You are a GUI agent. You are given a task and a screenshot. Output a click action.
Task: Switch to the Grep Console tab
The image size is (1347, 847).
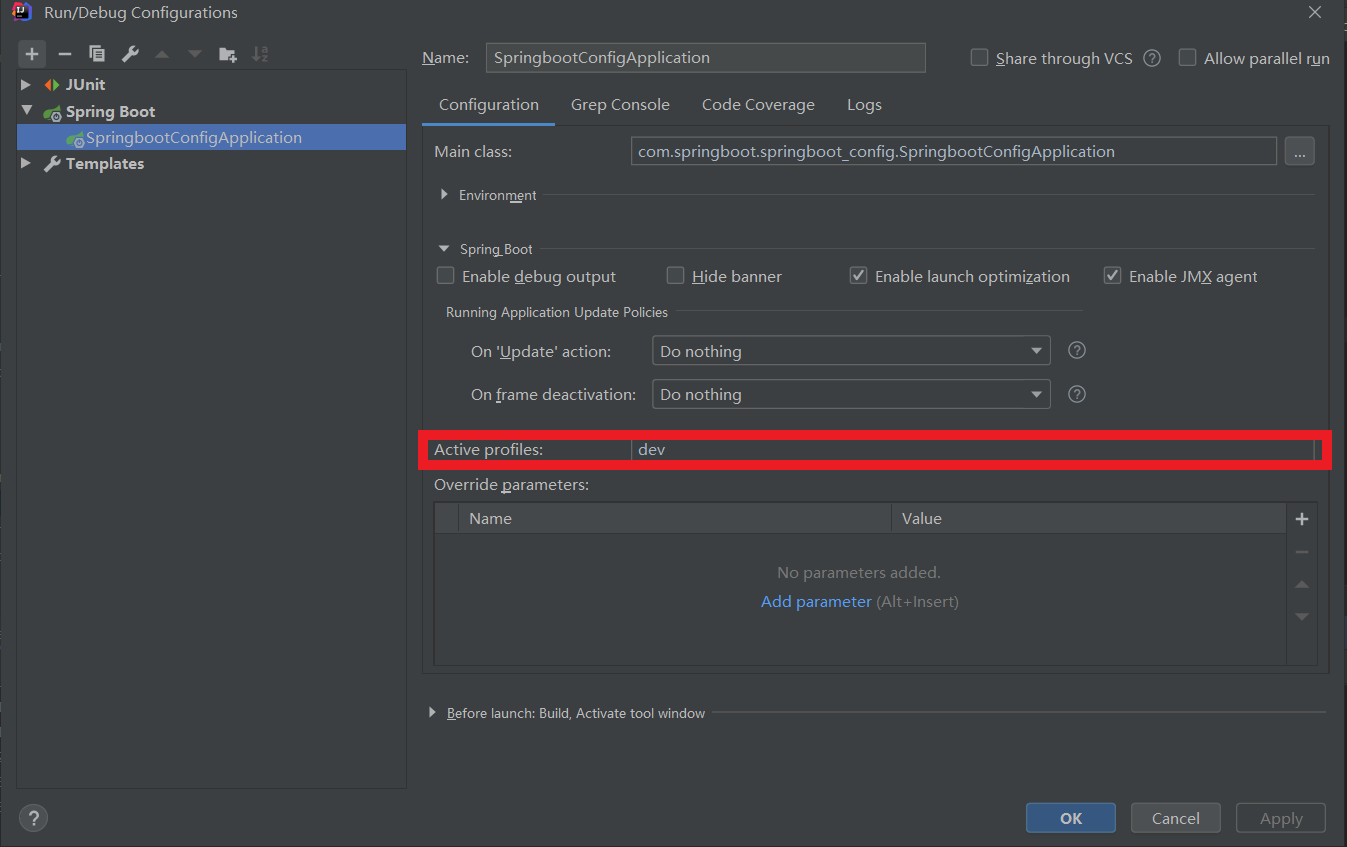[620, 105]
